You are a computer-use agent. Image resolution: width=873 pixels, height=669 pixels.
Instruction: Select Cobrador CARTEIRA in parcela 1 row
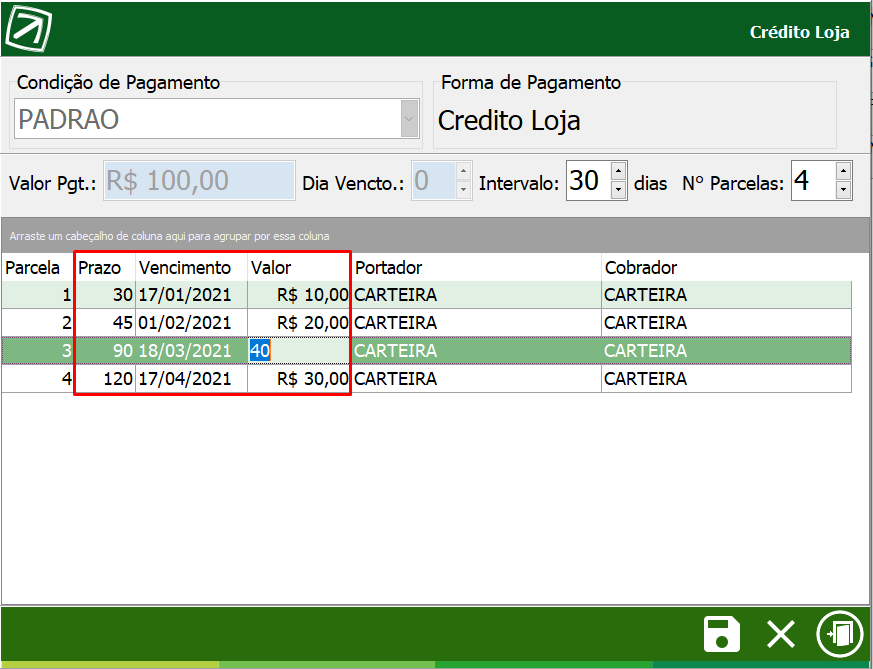727,294
